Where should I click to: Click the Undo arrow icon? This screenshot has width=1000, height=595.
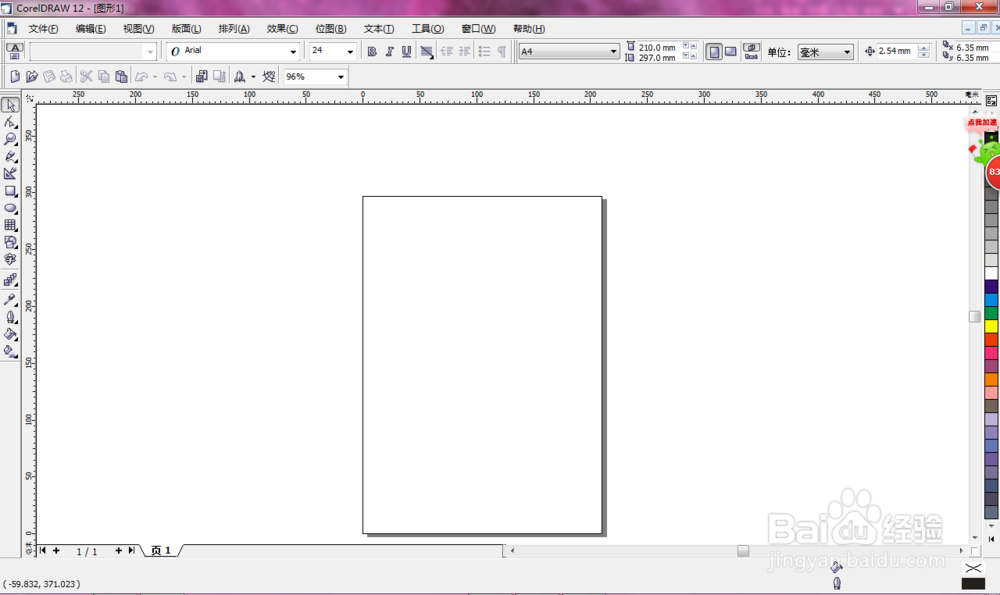coord(142,77)
